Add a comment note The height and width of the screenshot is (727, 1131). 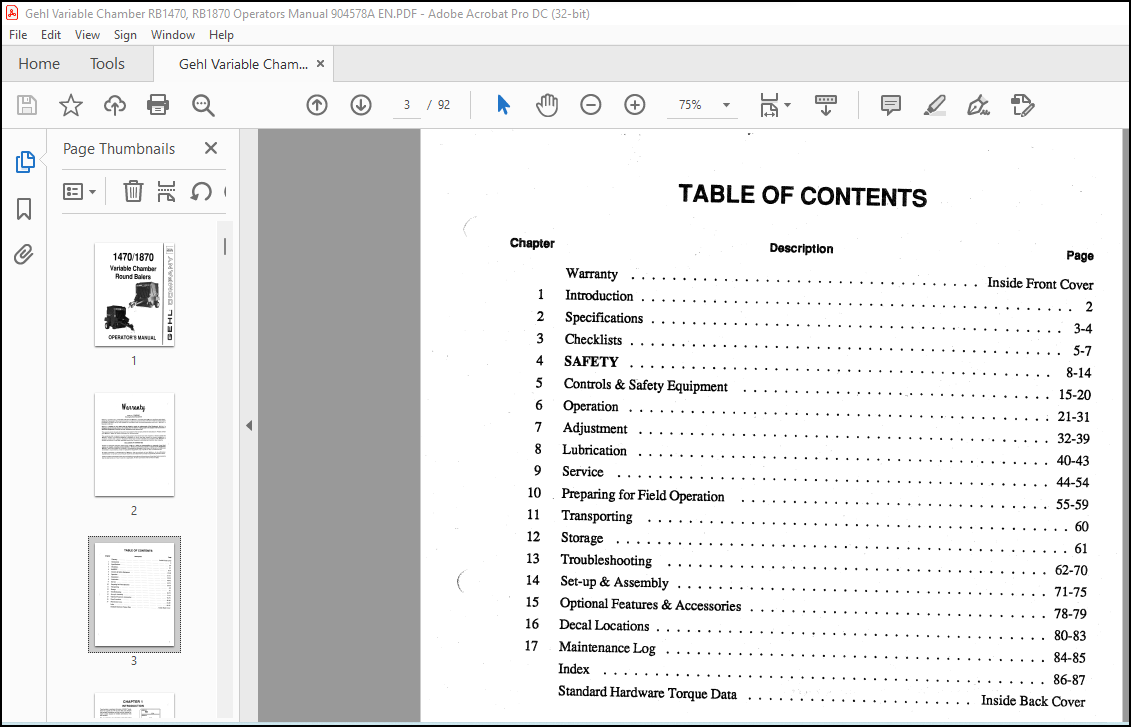pyautogui.click(x=891, y=105)
